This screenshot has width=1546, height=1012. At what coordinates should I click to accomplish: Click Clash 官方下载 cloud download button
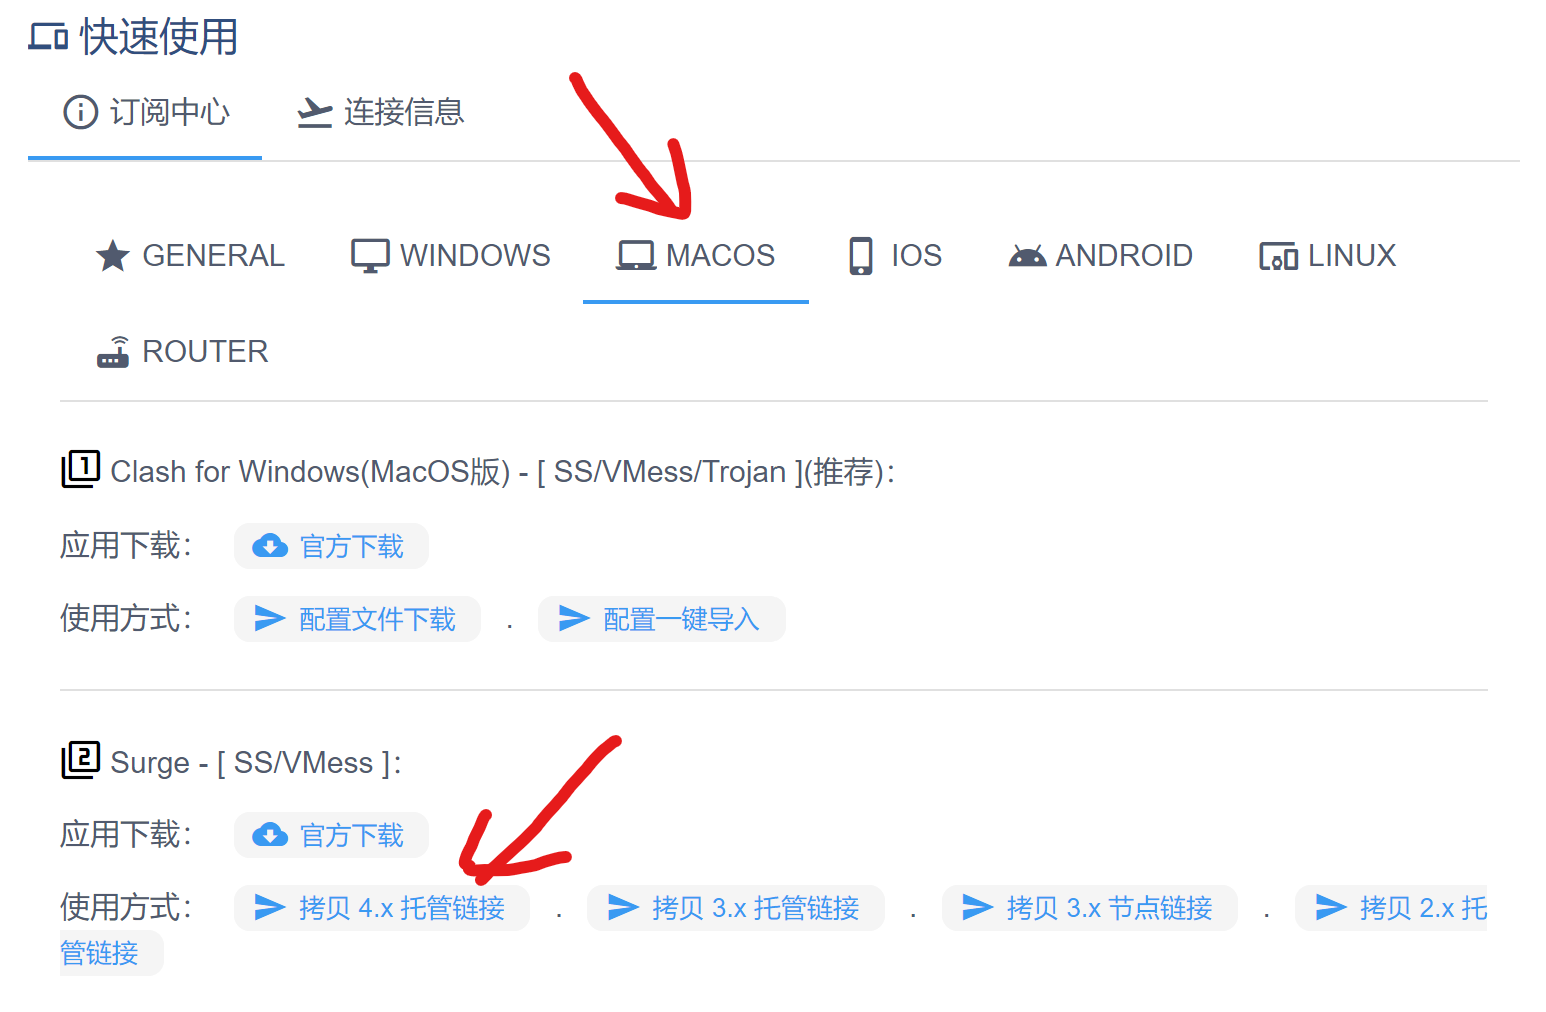[x=331, y=546]
